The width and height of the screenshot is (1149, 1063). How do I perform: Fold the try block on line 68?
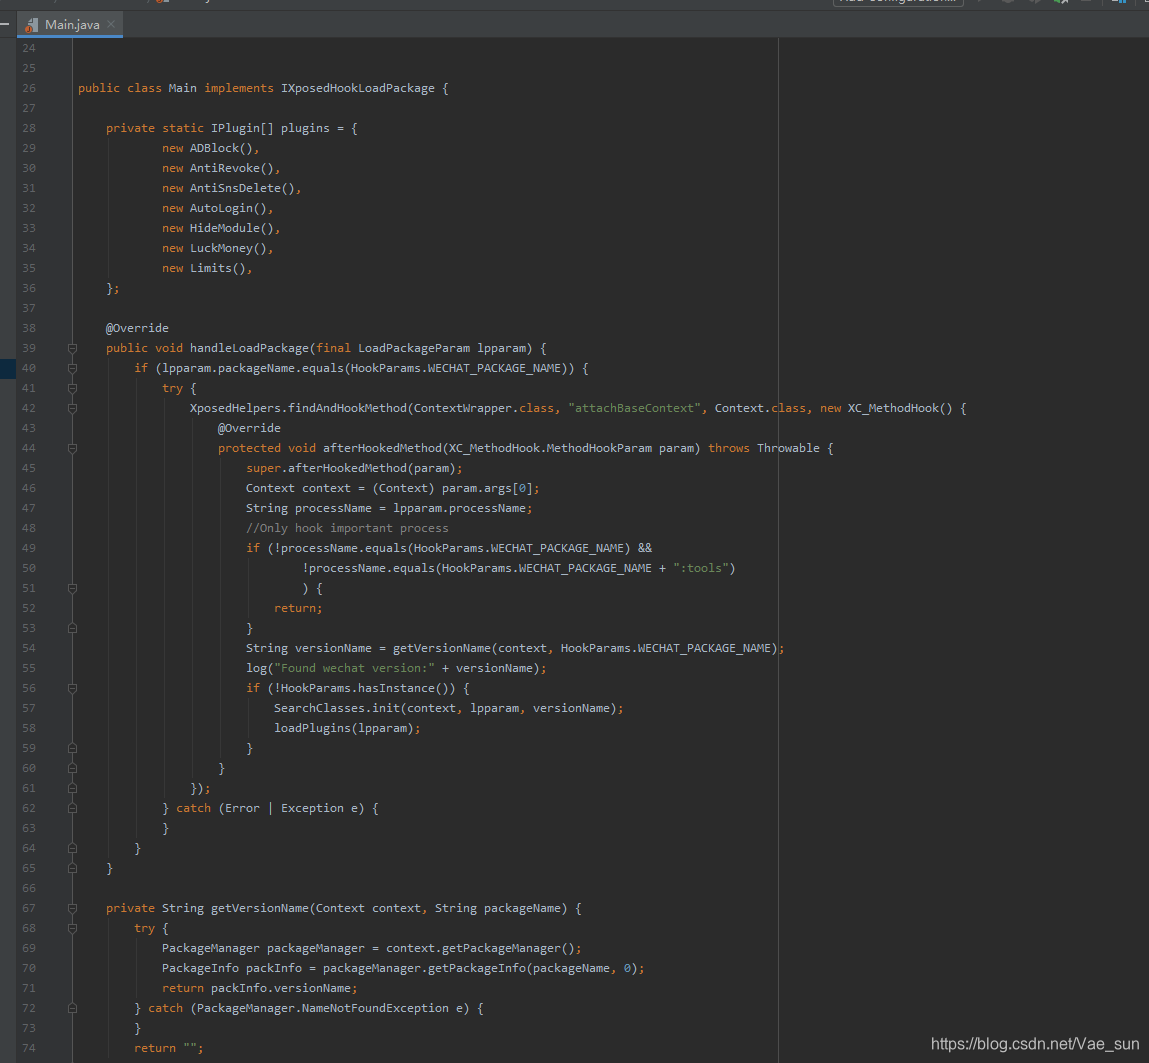tap(73, 928)
